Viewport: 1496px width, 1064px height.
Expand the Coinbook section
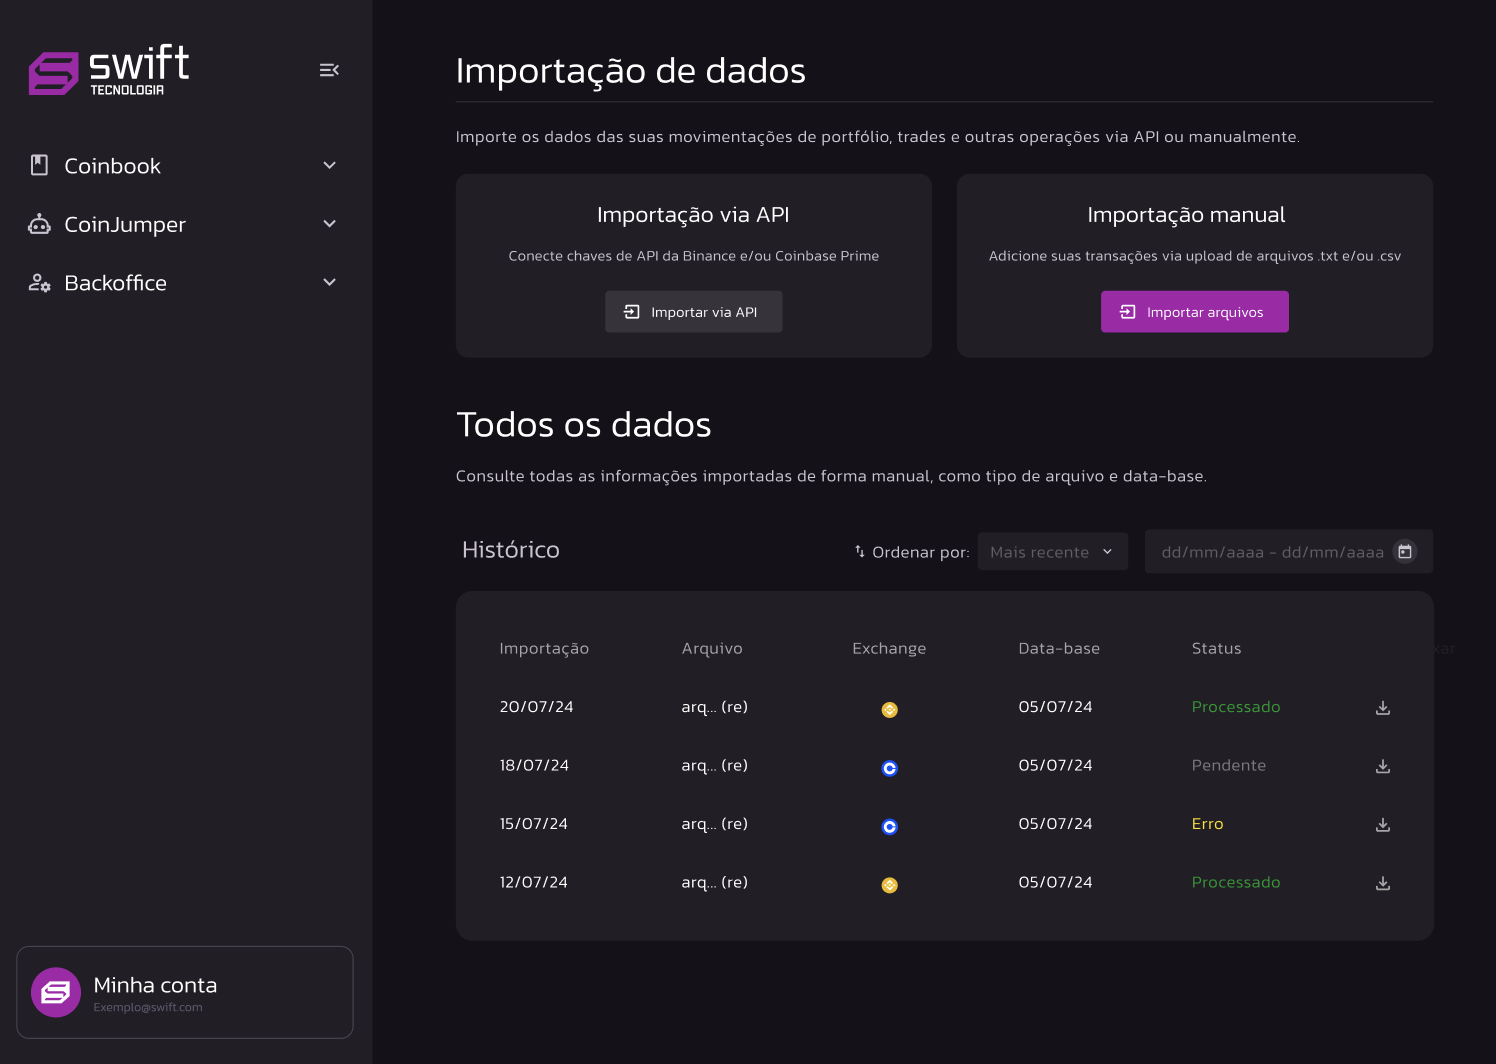pos(329,164)
